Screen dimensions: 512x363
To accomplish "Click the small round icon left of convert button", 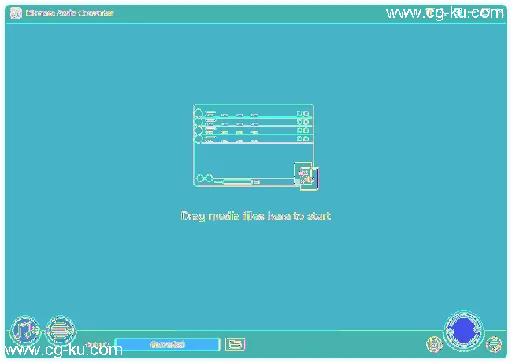I will click(x=434, y=344).
